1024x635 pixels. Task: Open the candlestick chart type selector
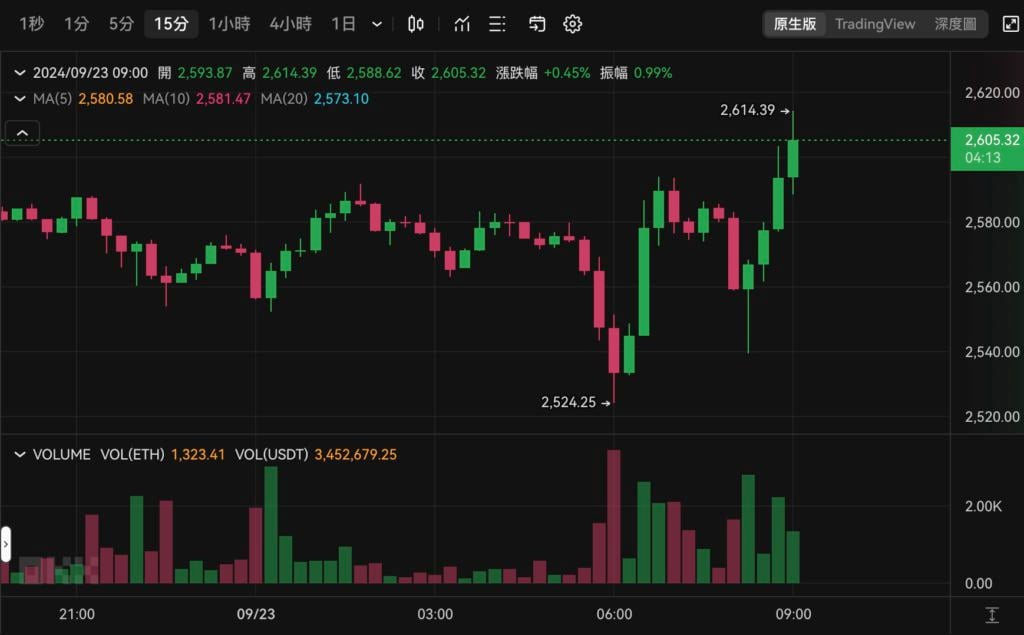416,24
